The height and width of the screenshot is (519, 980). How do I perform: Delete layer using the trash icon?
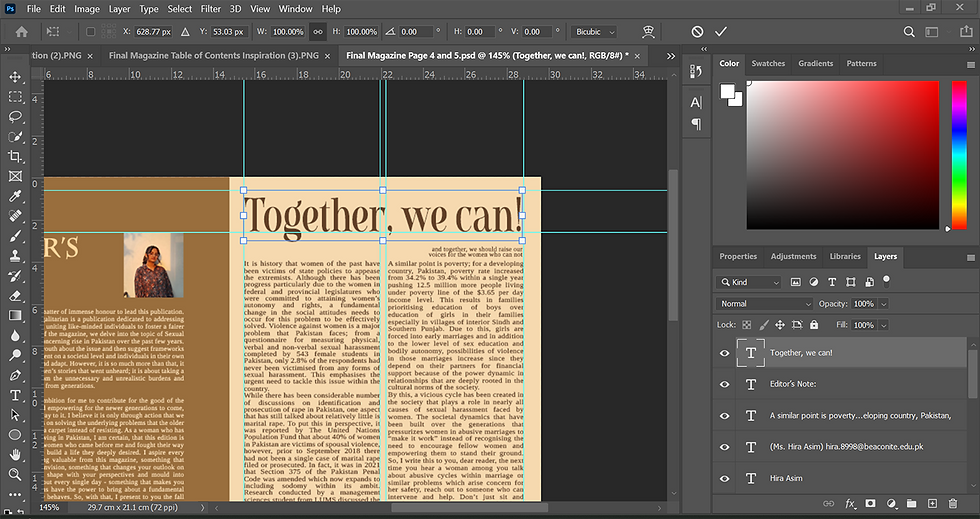[x=953, y=503]
